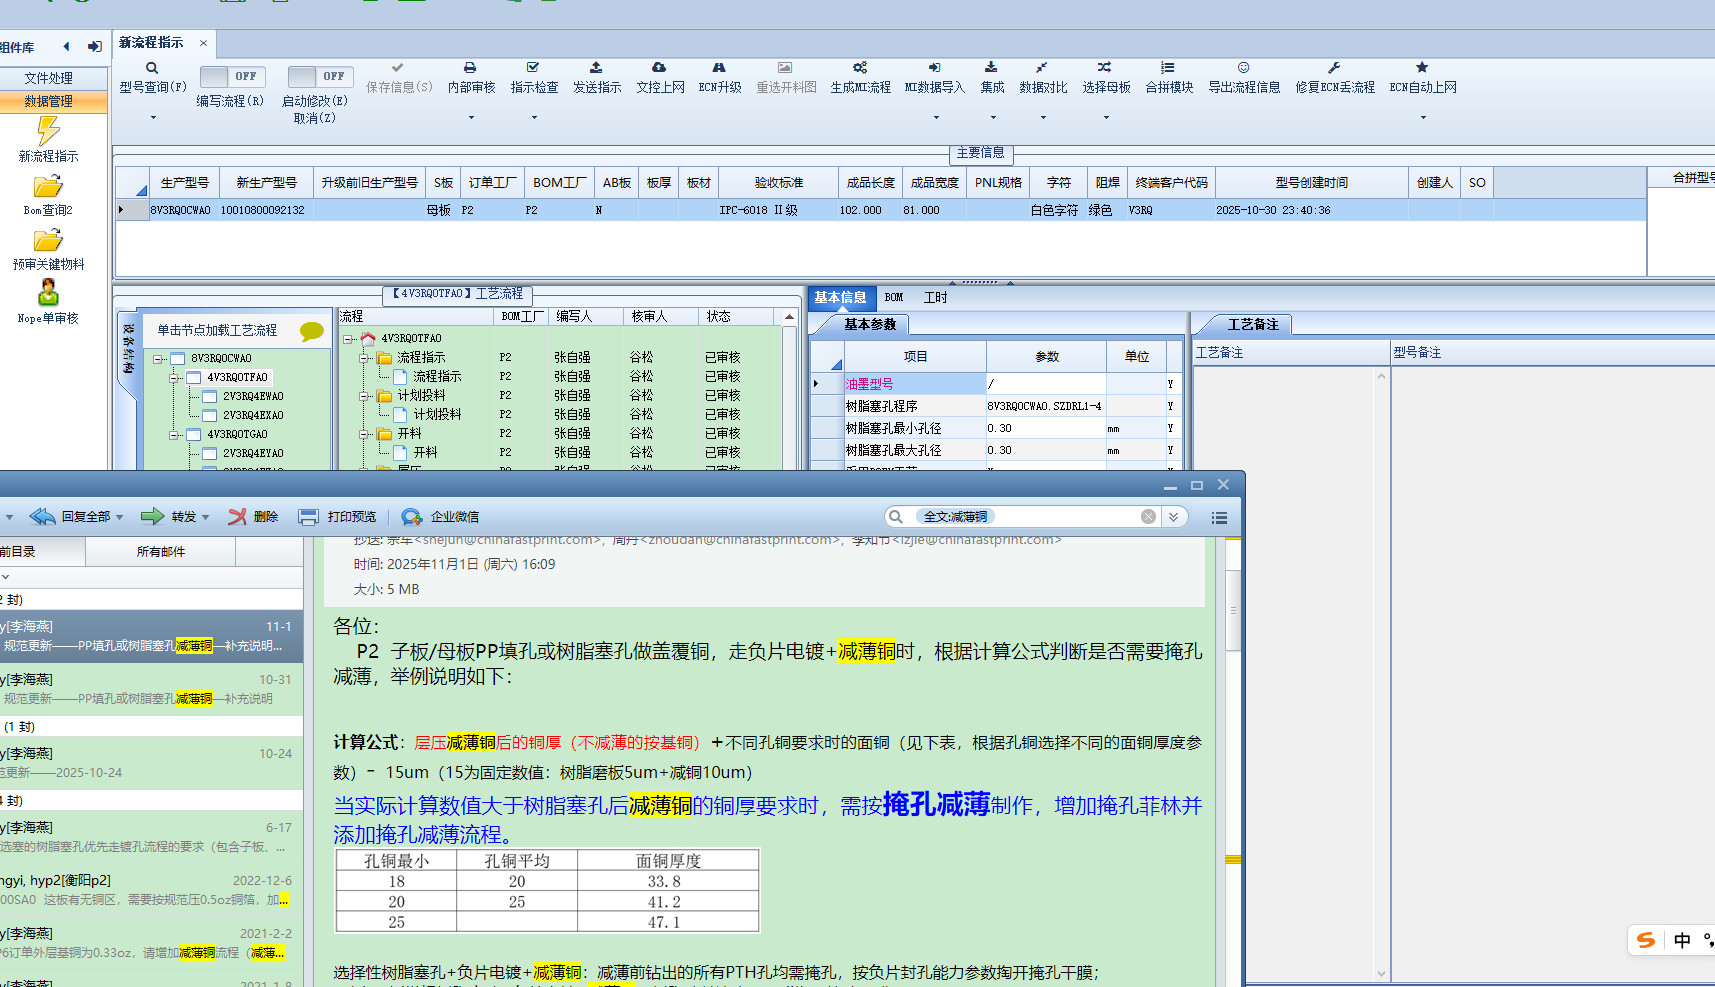Click the 打印预览 button in mail window
This screenshot has width=1715, height=987.
tap(338, 517)
